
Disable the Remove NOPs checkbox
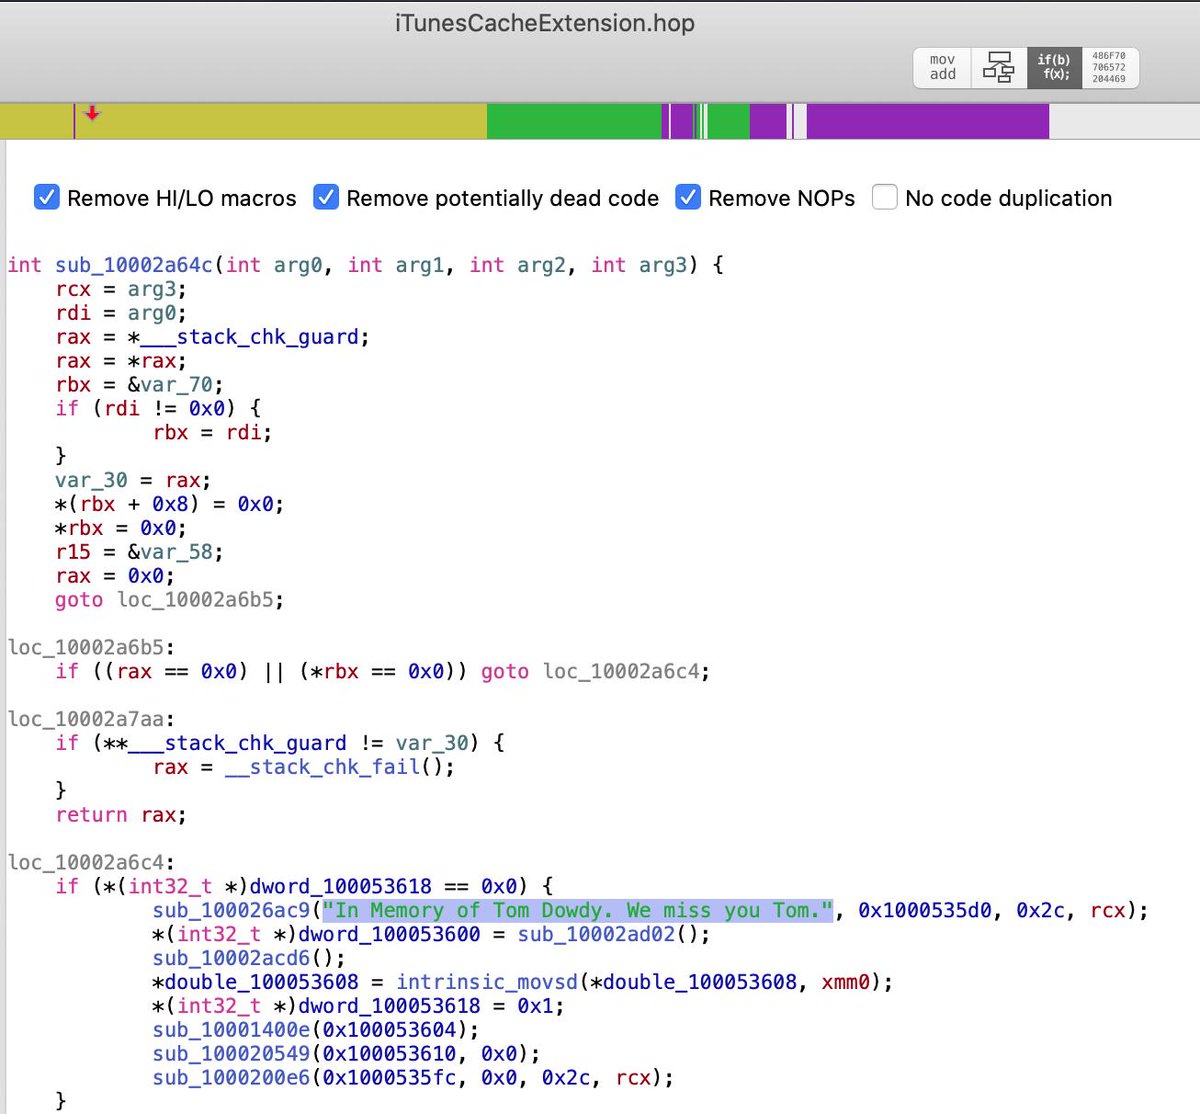coord(688,197)
